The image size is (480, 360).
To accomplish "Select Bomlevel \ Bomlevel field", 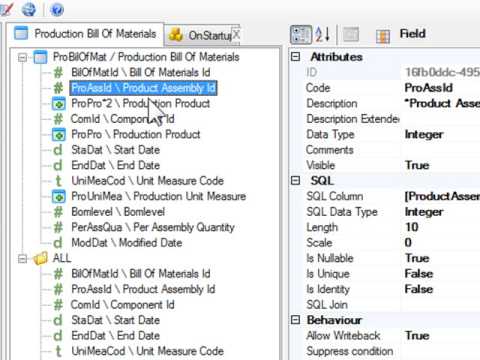I will 118,212.
